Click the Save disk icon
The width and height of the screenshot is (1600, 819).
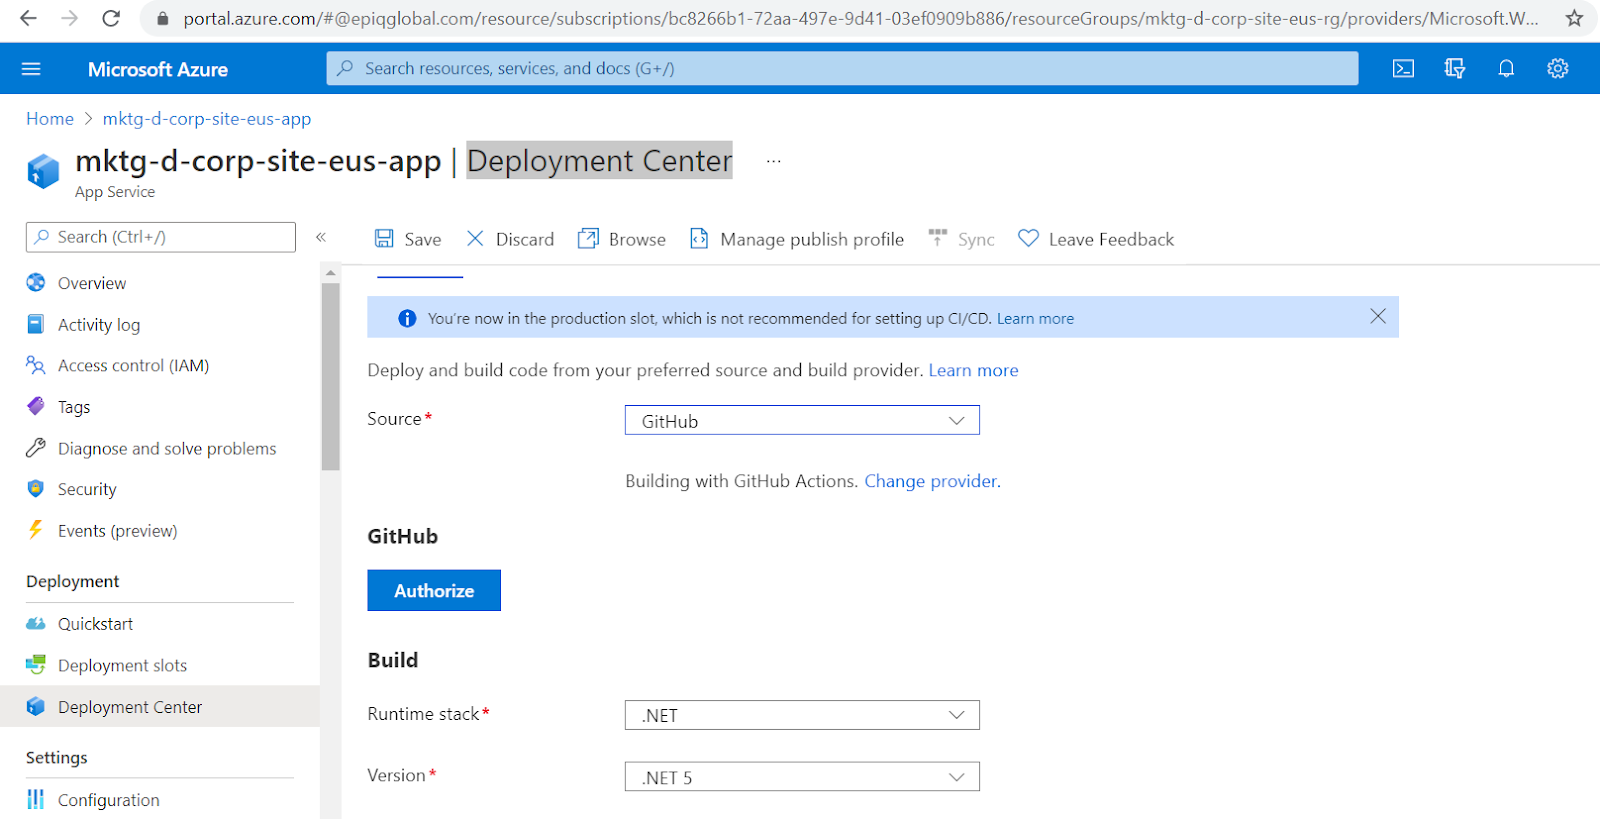(384, 238)
